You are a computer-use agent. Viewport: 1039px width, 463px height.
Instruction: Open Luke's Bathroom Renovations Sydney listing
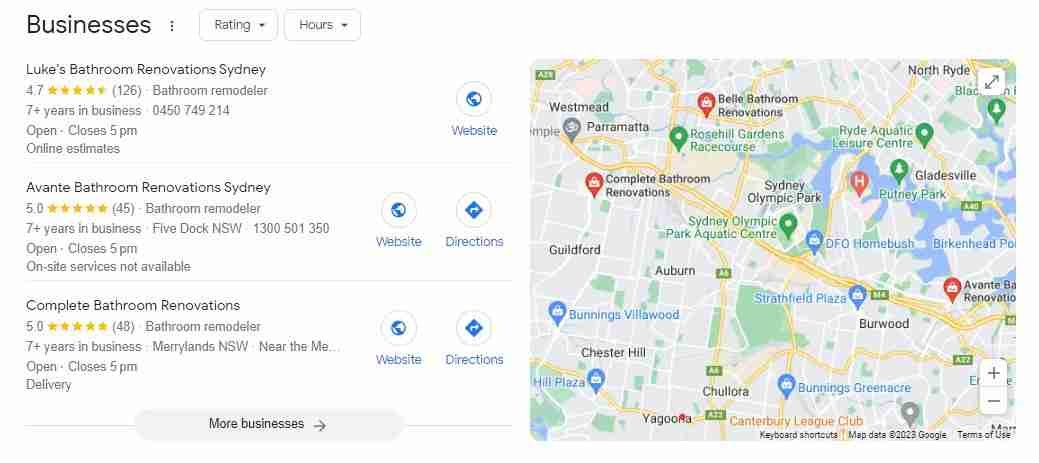pyautogui.click(x=146, y=70)
